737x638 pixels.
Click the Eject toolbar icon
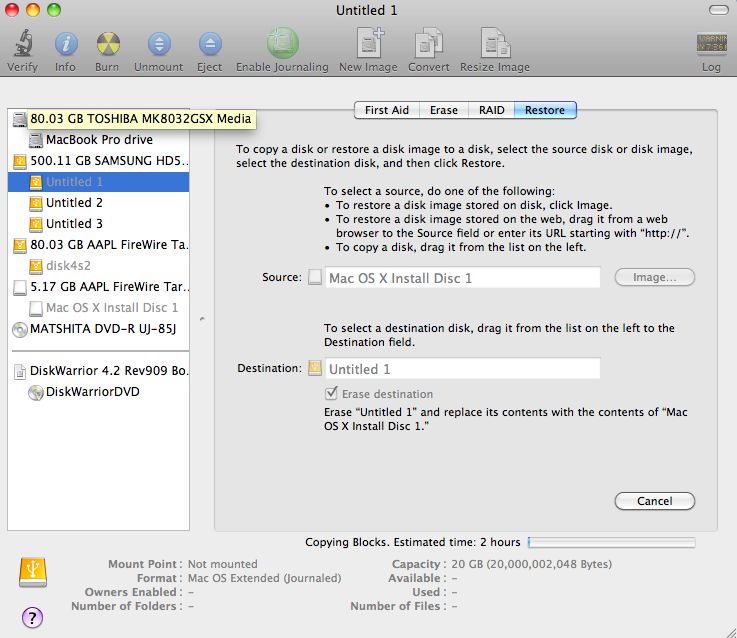(x=210, y=44)
